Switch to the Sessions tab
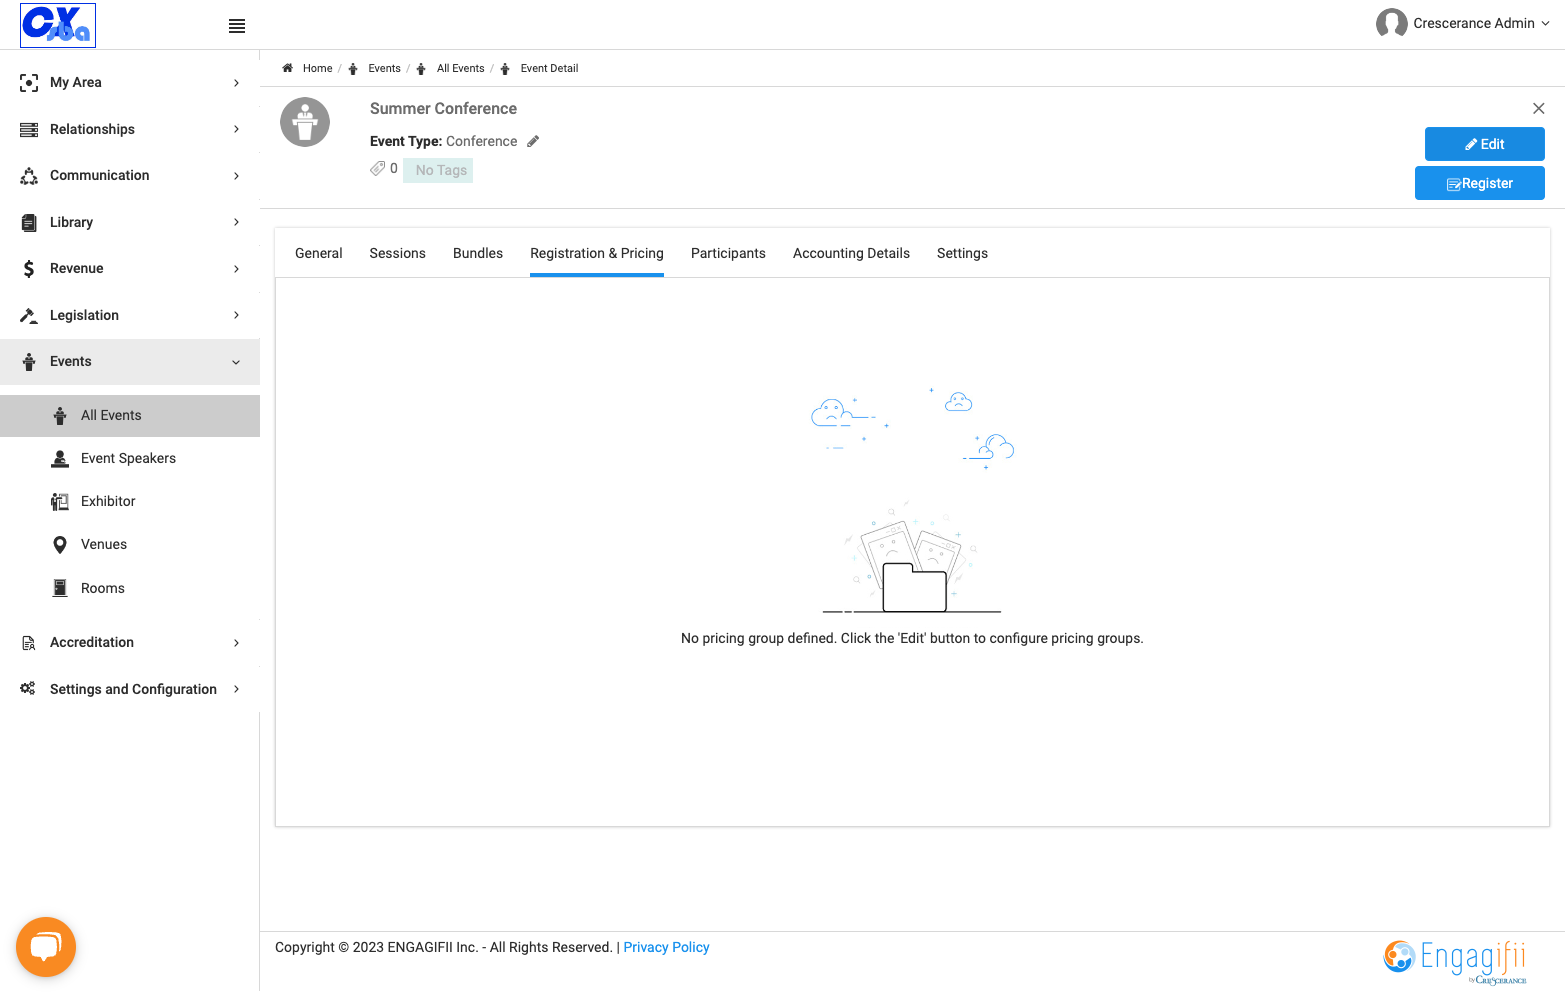 (x=397, y=253)
